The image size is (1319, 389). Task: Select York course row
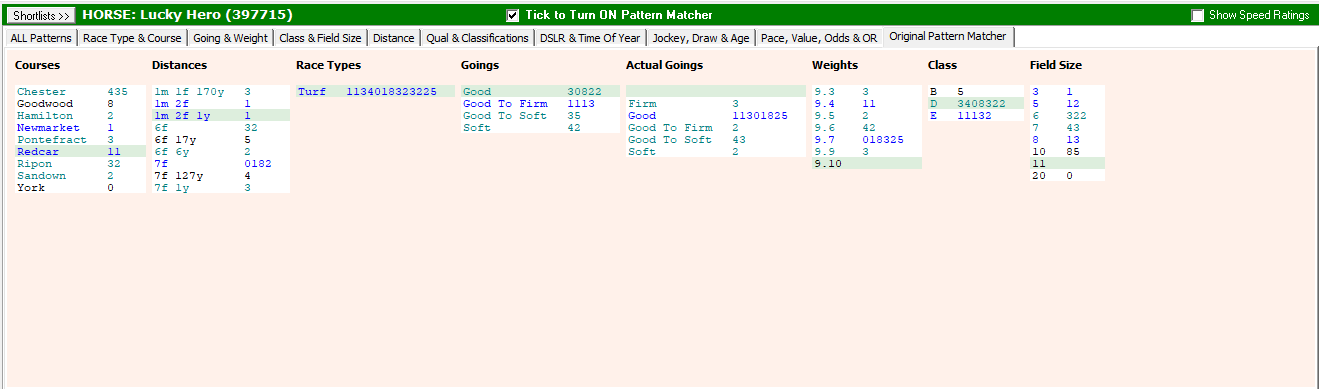click(x=80, y=188)
